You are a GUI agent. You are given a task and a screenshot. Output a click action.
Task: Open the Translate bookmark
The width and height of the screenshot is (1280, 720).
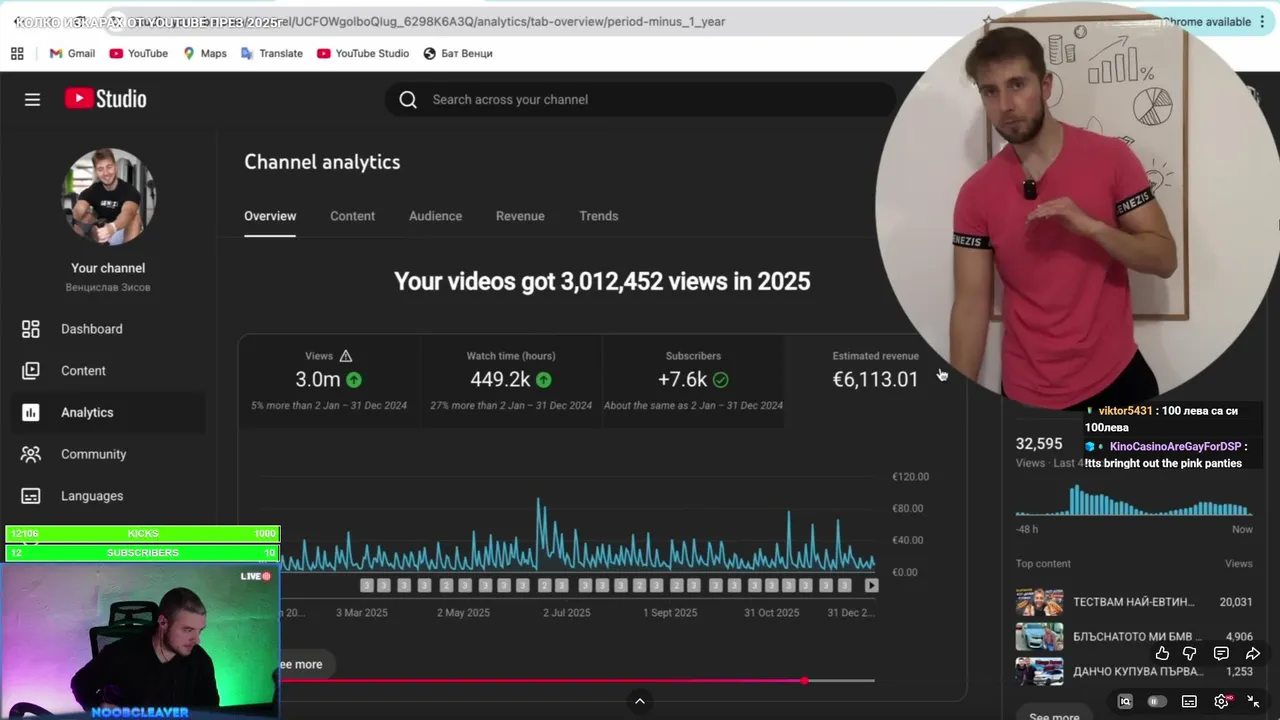[x=272, y=53]
